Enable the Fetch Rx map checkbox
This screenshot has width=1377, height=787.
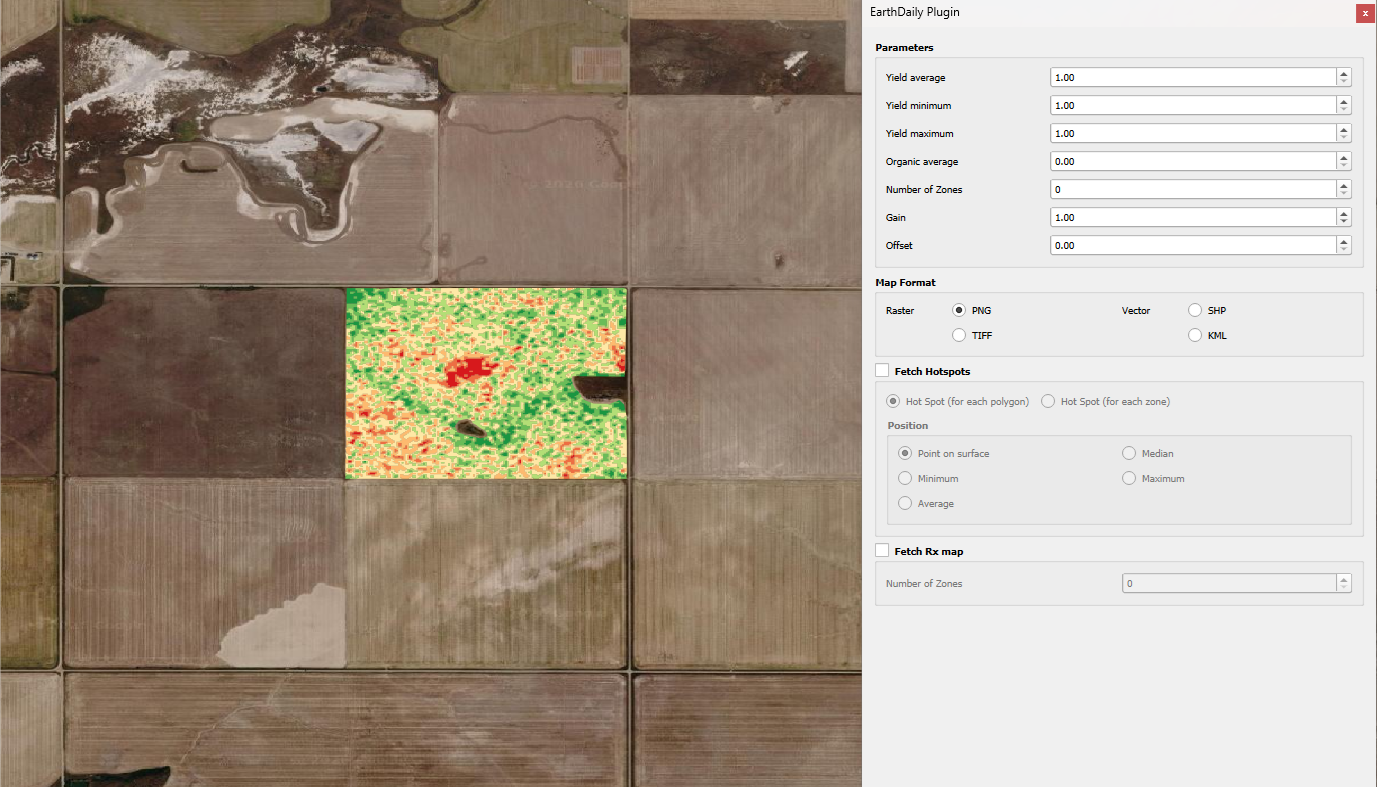882,549
